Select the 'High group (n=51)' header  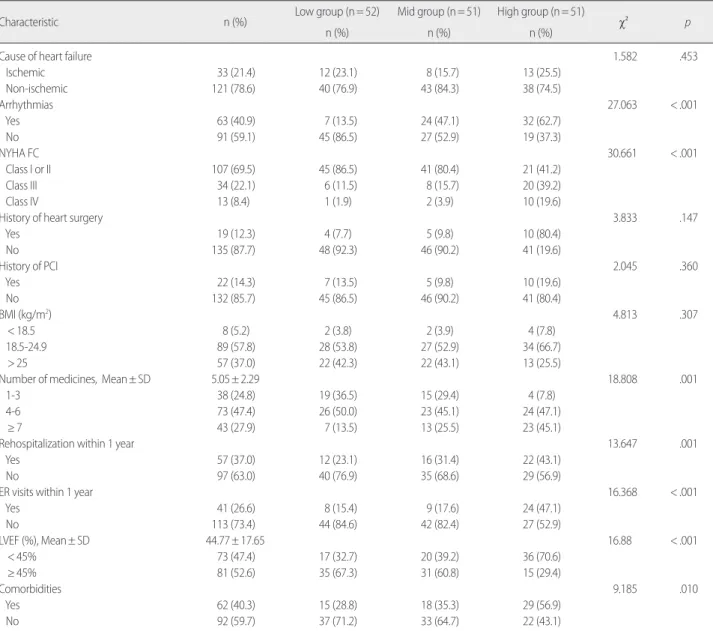tap(541, 12)
